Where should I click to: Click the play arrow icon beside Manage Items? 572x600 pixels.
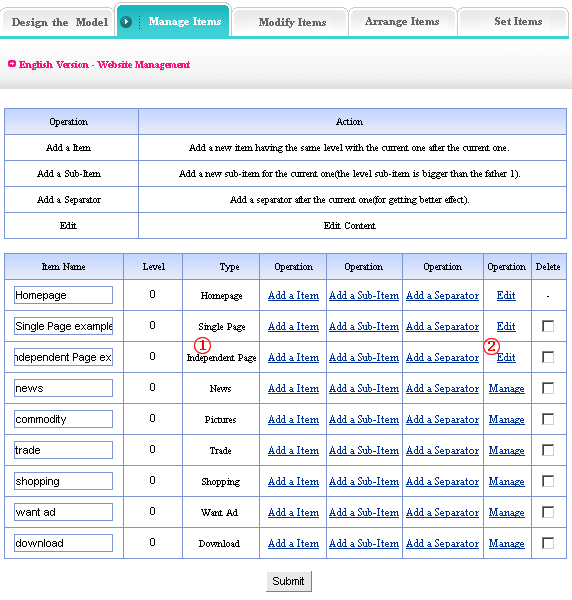(126, 22)
